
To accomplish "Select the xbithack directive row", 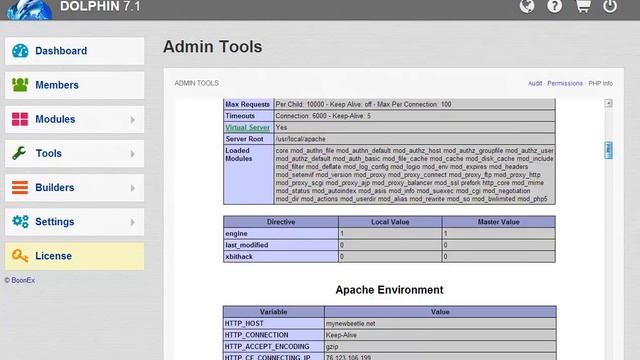I will click(x=389, y=256).
